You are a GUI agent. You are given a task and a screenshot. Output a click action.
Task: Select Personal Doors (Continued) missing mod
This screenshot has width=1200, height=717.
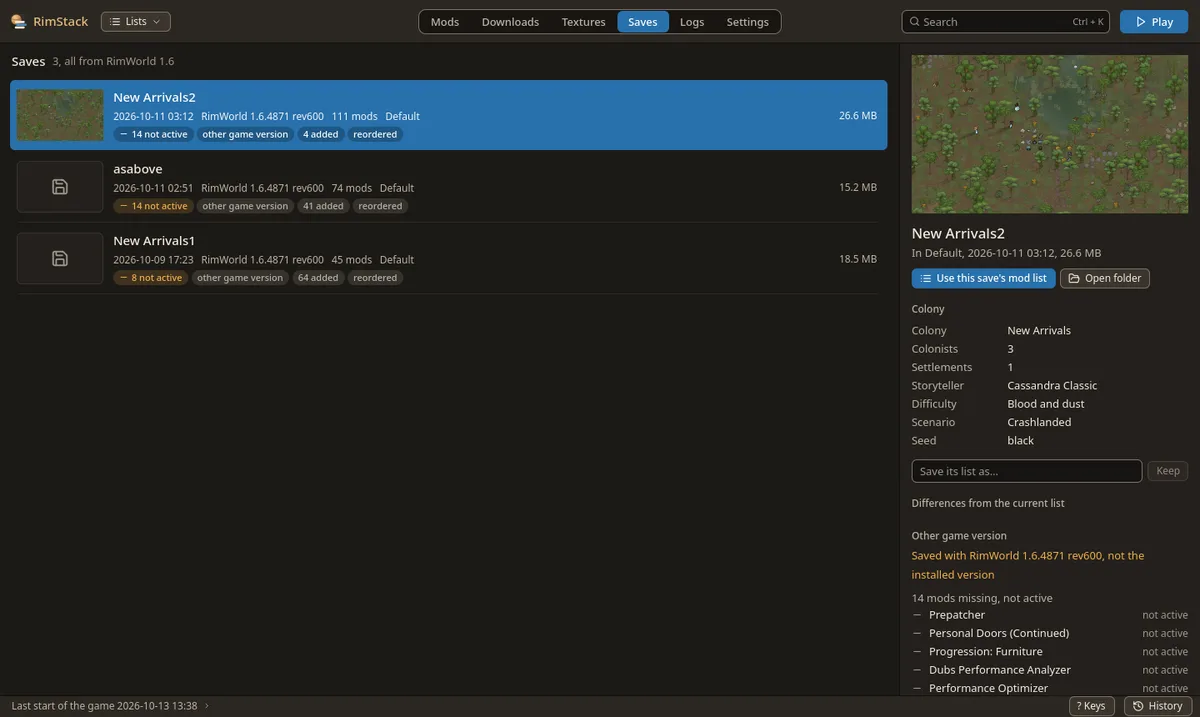(x=1050, y=633)
